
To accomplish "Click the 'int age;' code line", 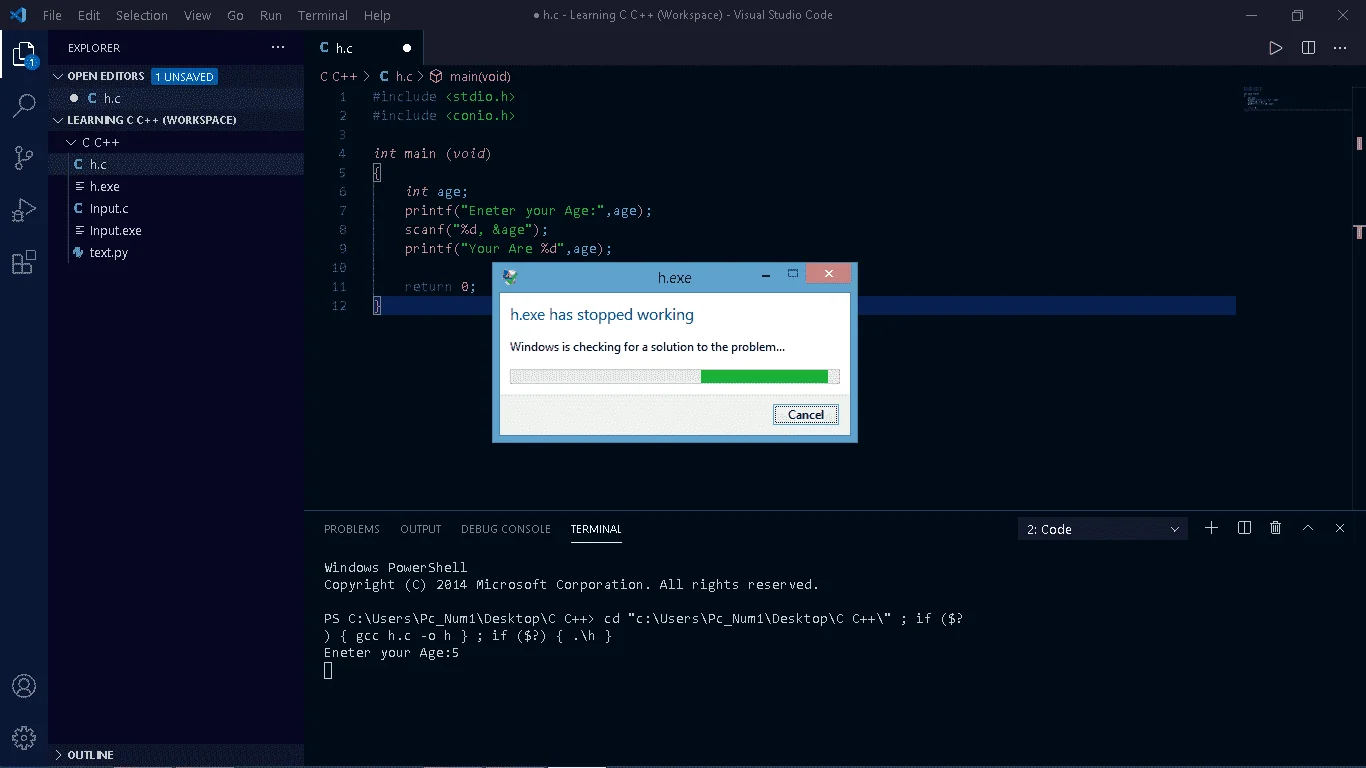I will click(x=436, y=191).
